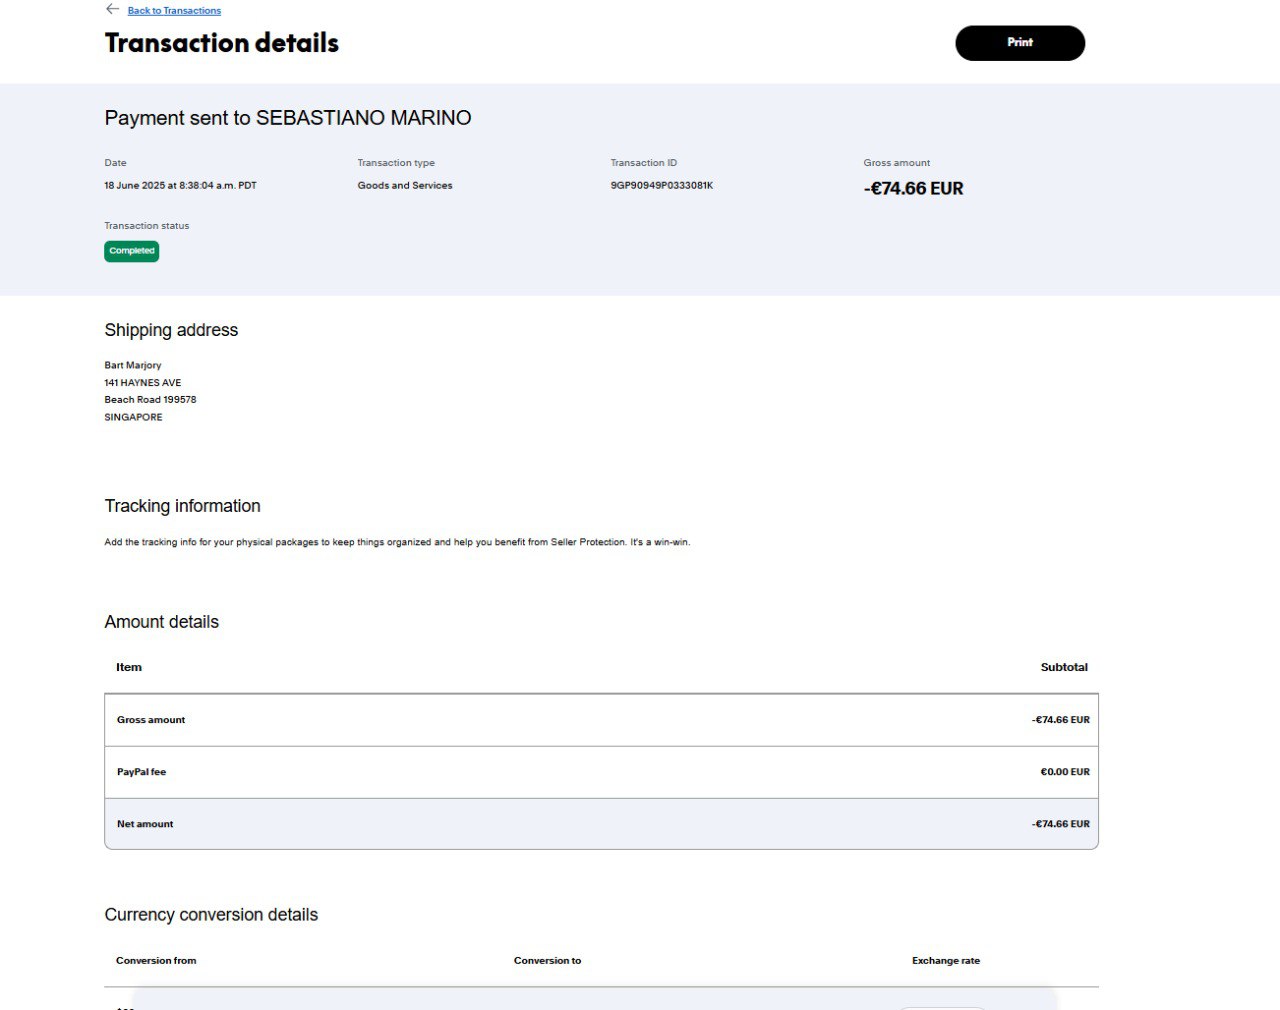This screenshot has height=1010, width=1280.
Task: Click the large -€74.66 EUR gross amount
Action: click(913, 189)
